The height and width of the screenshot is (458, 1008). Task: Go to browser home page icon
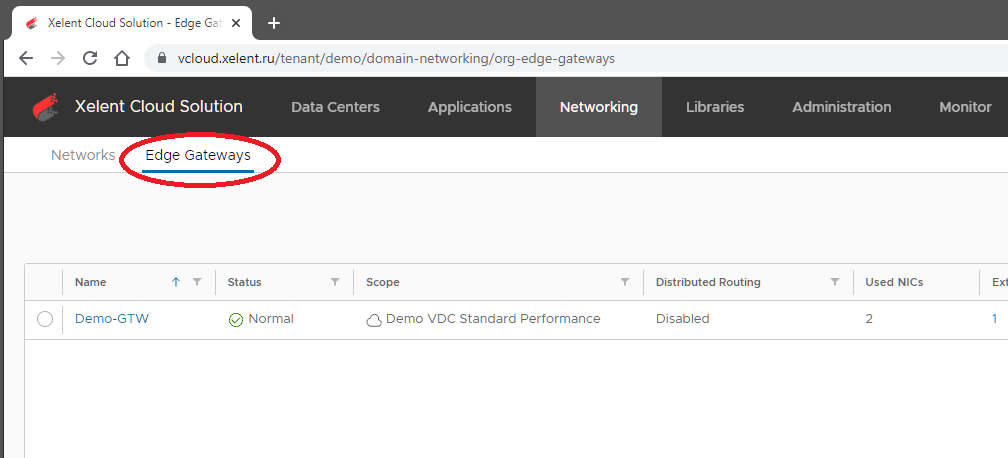122,59
